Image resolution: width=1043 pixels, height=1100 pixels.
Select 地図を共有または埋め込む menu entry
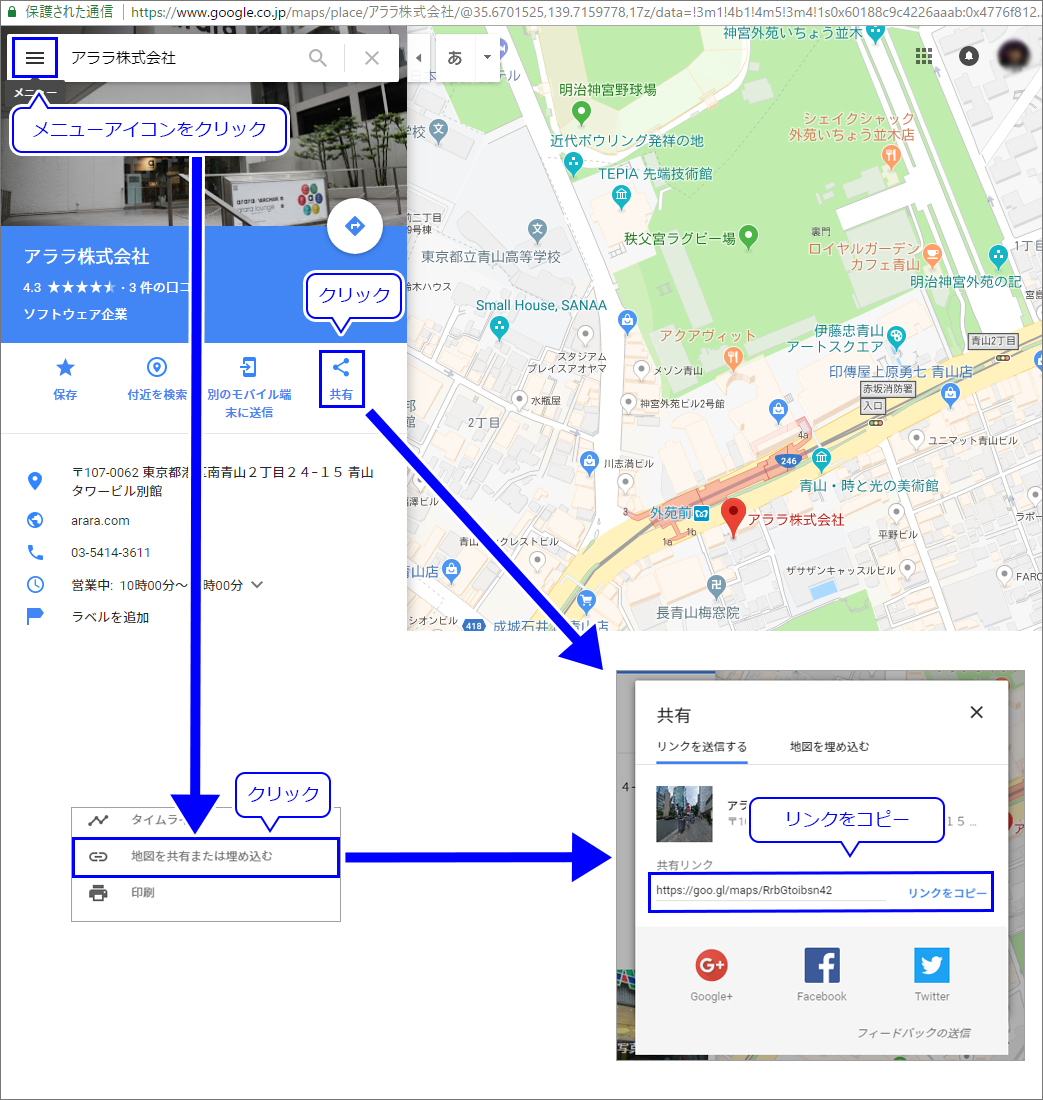tap(206, 857)
